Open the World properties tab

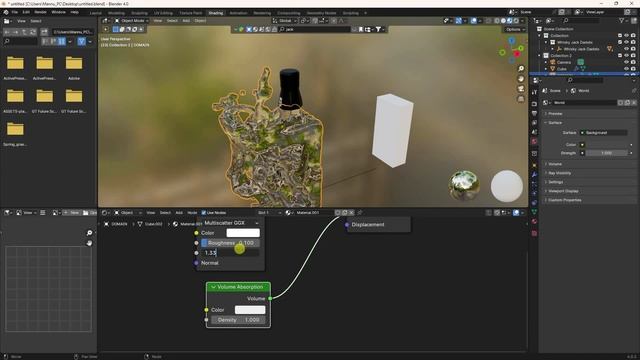click(x=534, y=142)
